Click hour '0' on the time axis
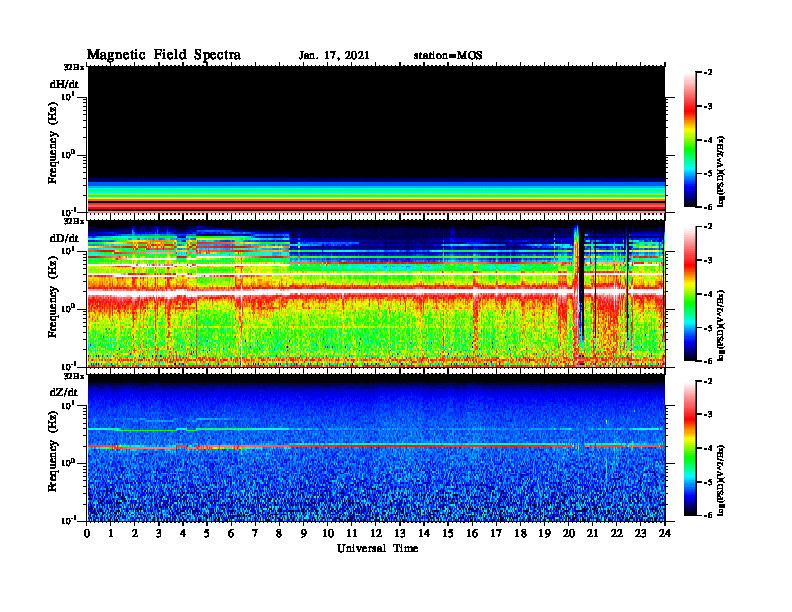 [87, 534]
